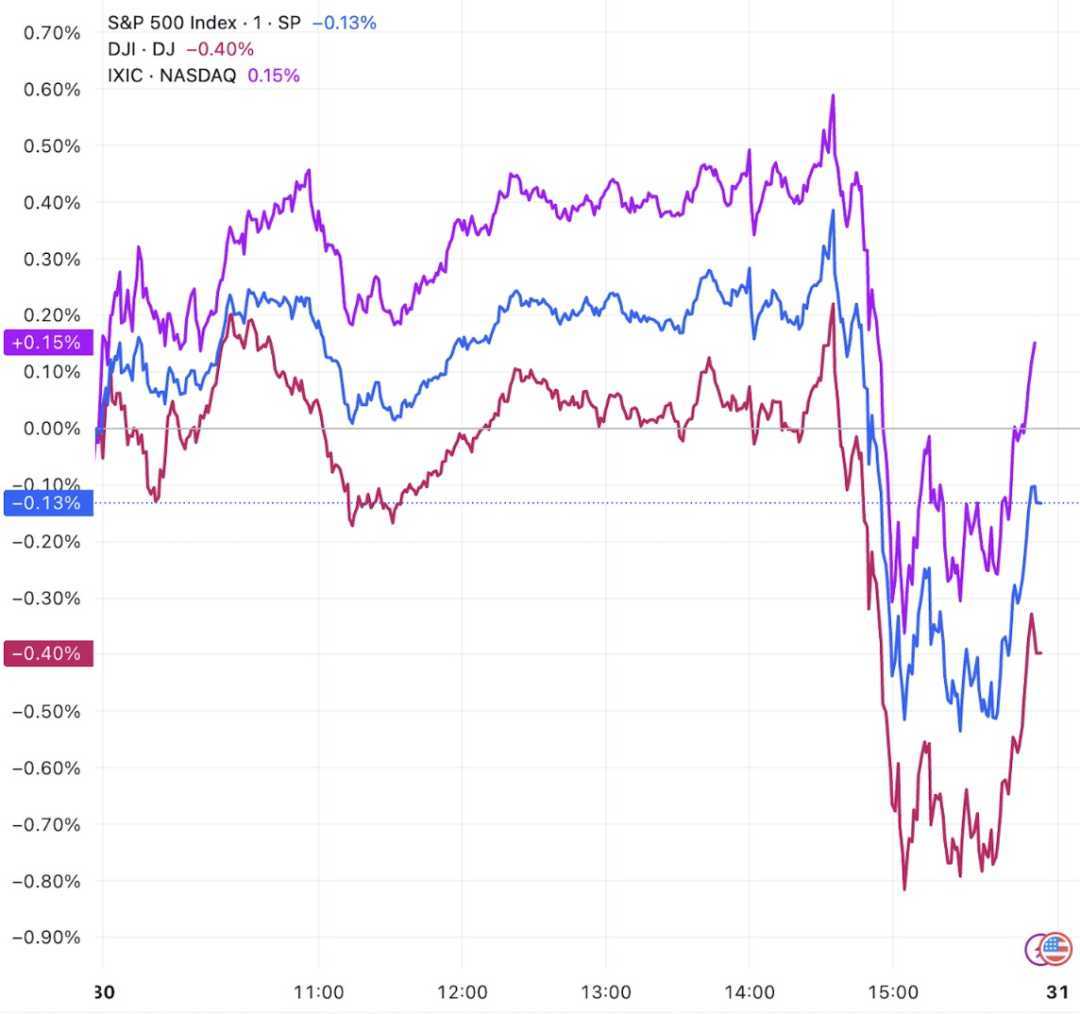Select the IXIC · NASDAQ legend label

(172, 75)
